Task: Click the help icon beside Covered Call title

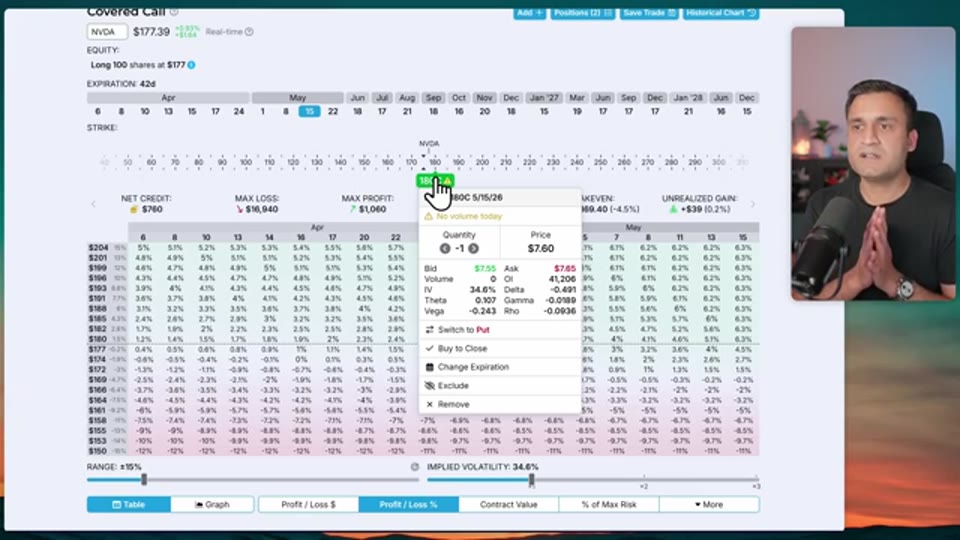Action: click(174, 12)
